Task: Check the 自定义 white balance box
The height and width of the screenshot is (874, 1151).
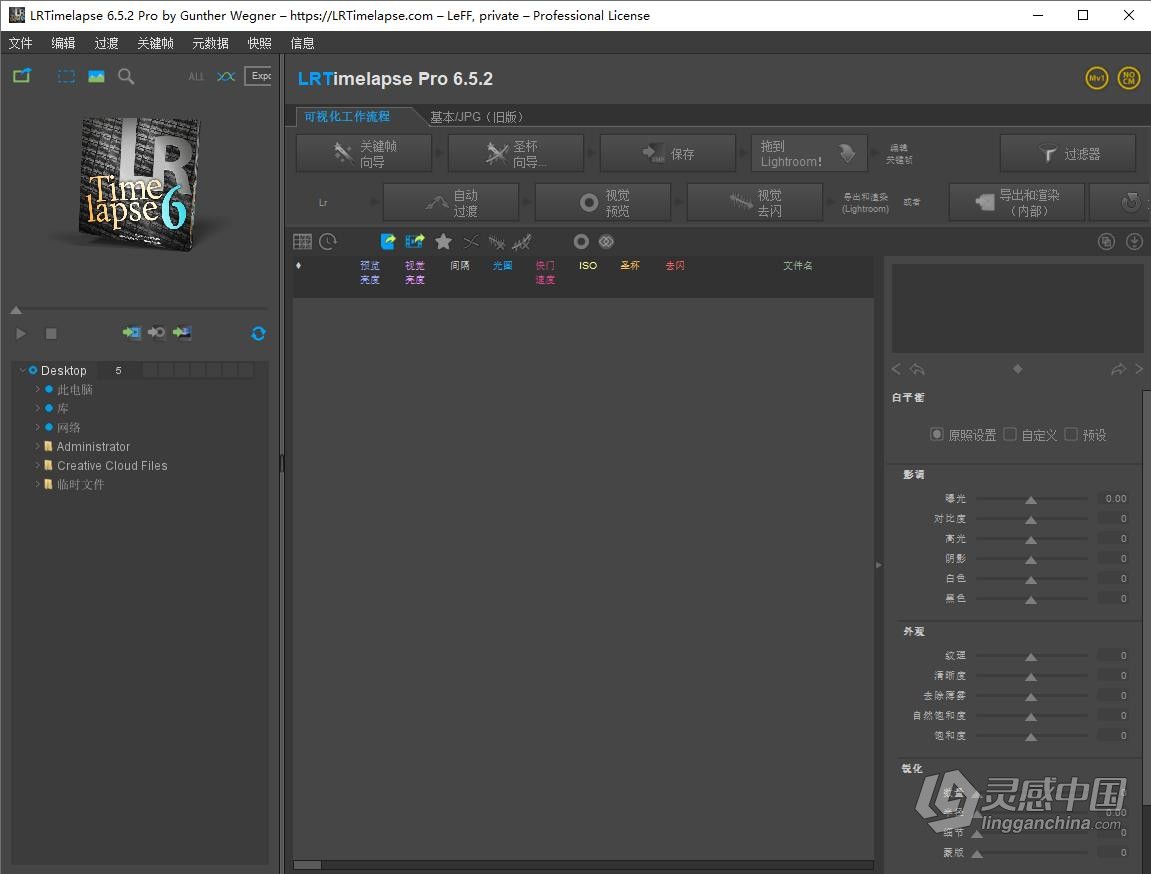Action: (x=1010, y=434)
